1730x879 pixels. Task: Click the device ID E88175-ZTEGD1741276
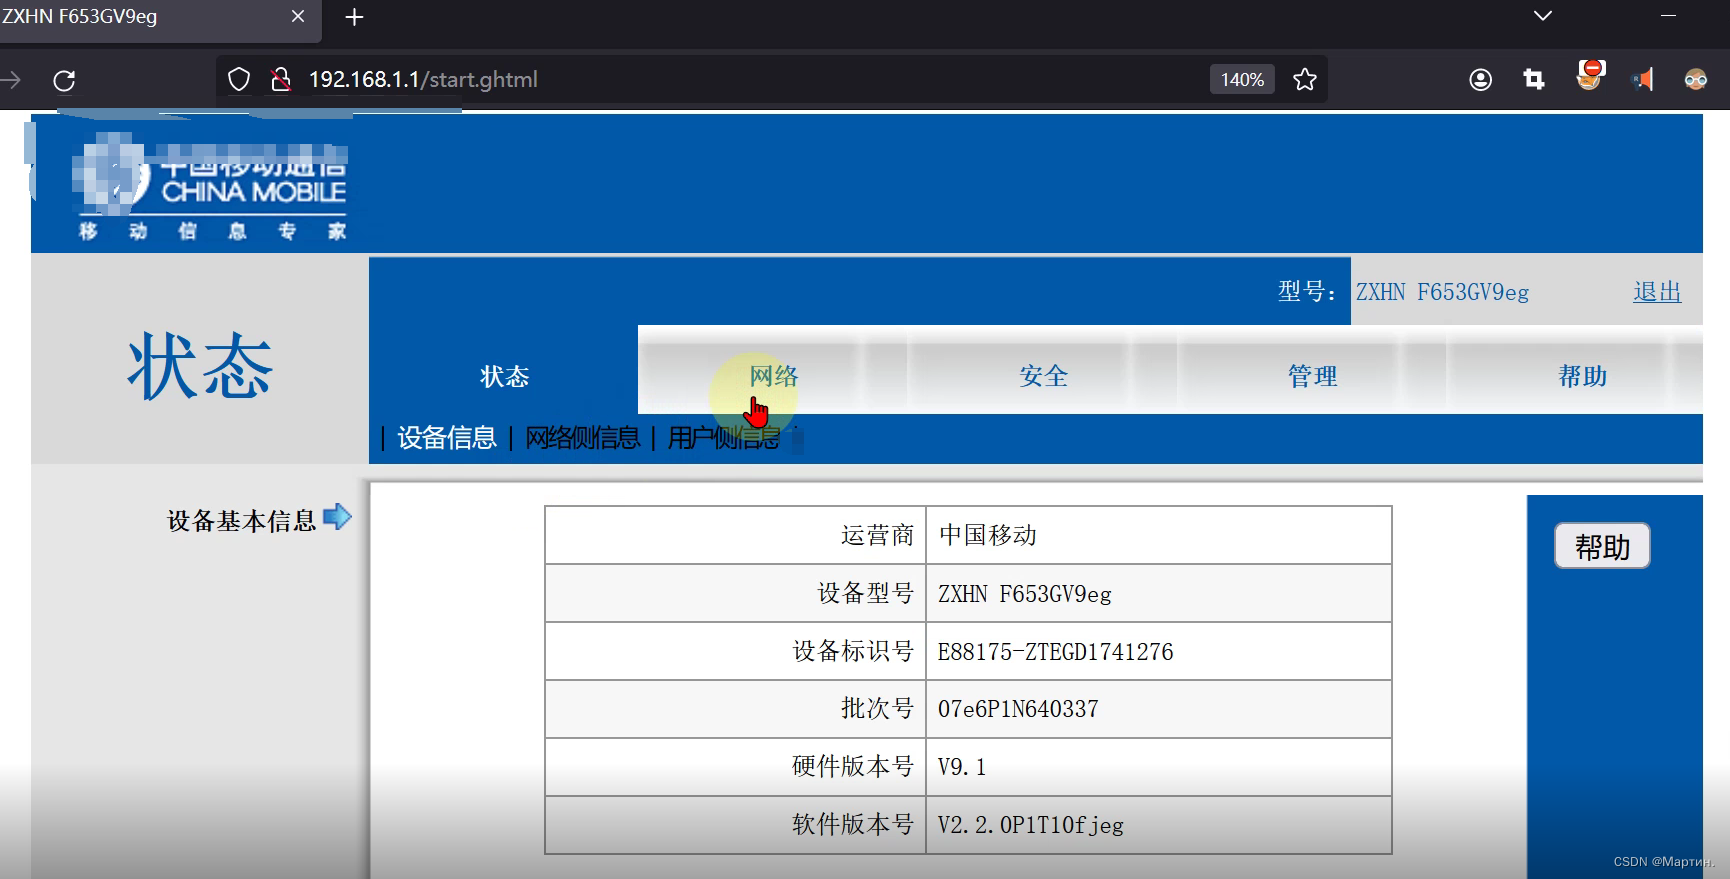click(x=1056, y=652)
